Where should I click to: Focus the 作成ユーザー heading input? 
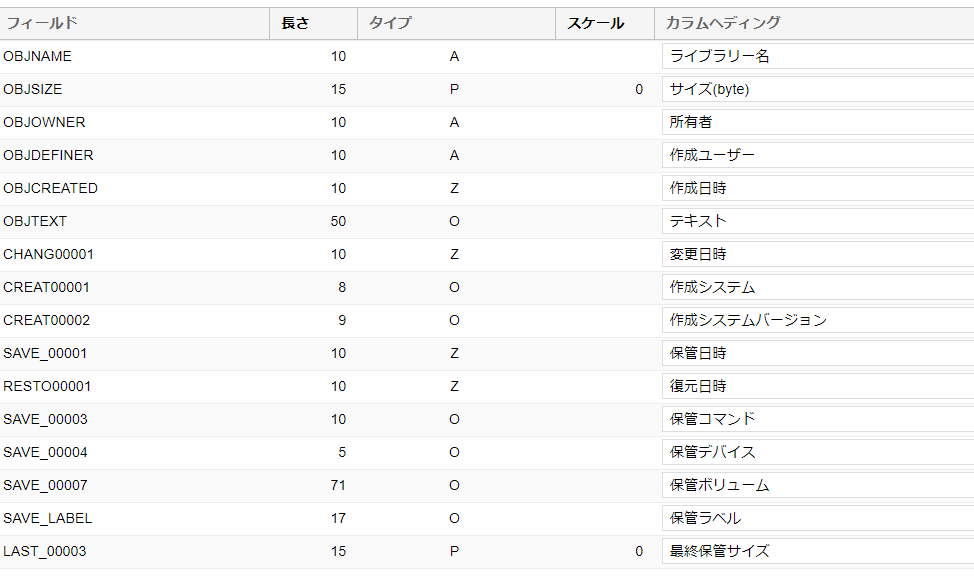[x=817, y=156]
